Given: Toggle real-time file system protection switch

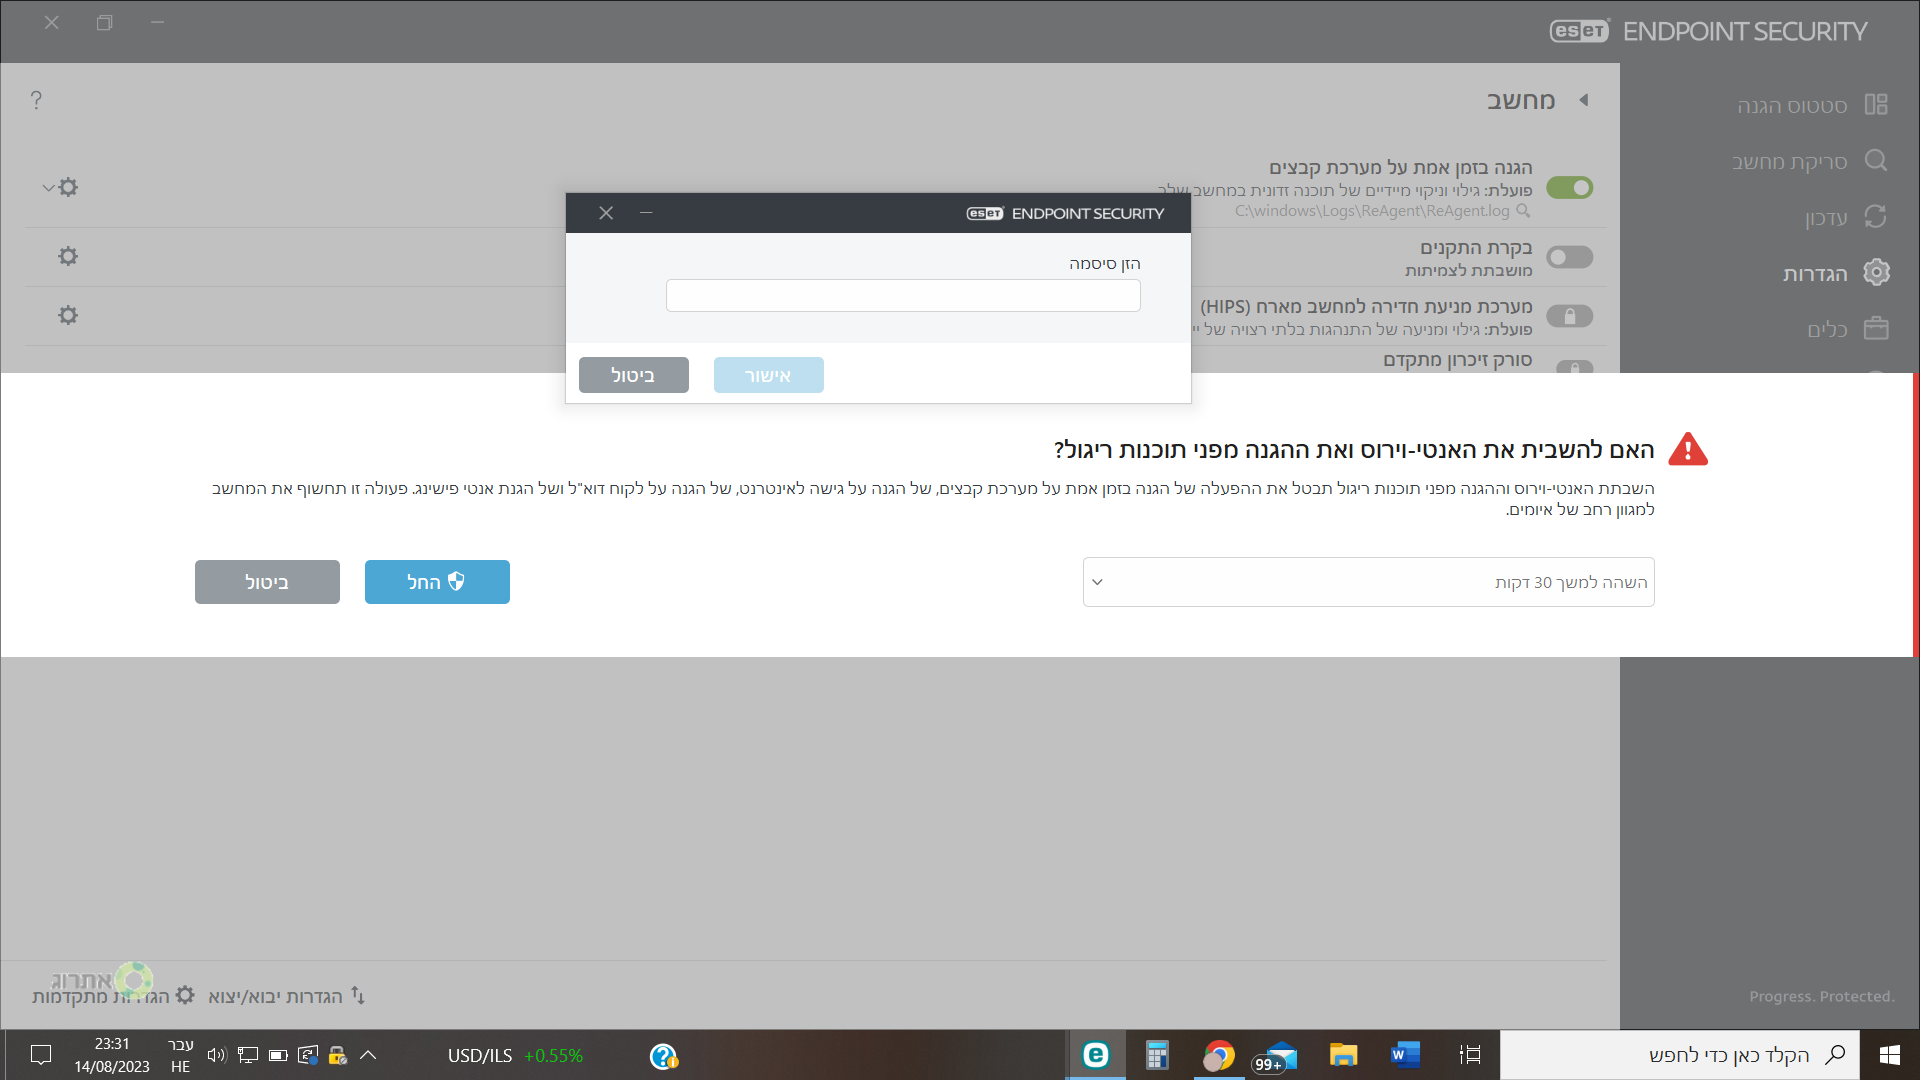Looking at the screenshot, I should [x=1569, y=188].
